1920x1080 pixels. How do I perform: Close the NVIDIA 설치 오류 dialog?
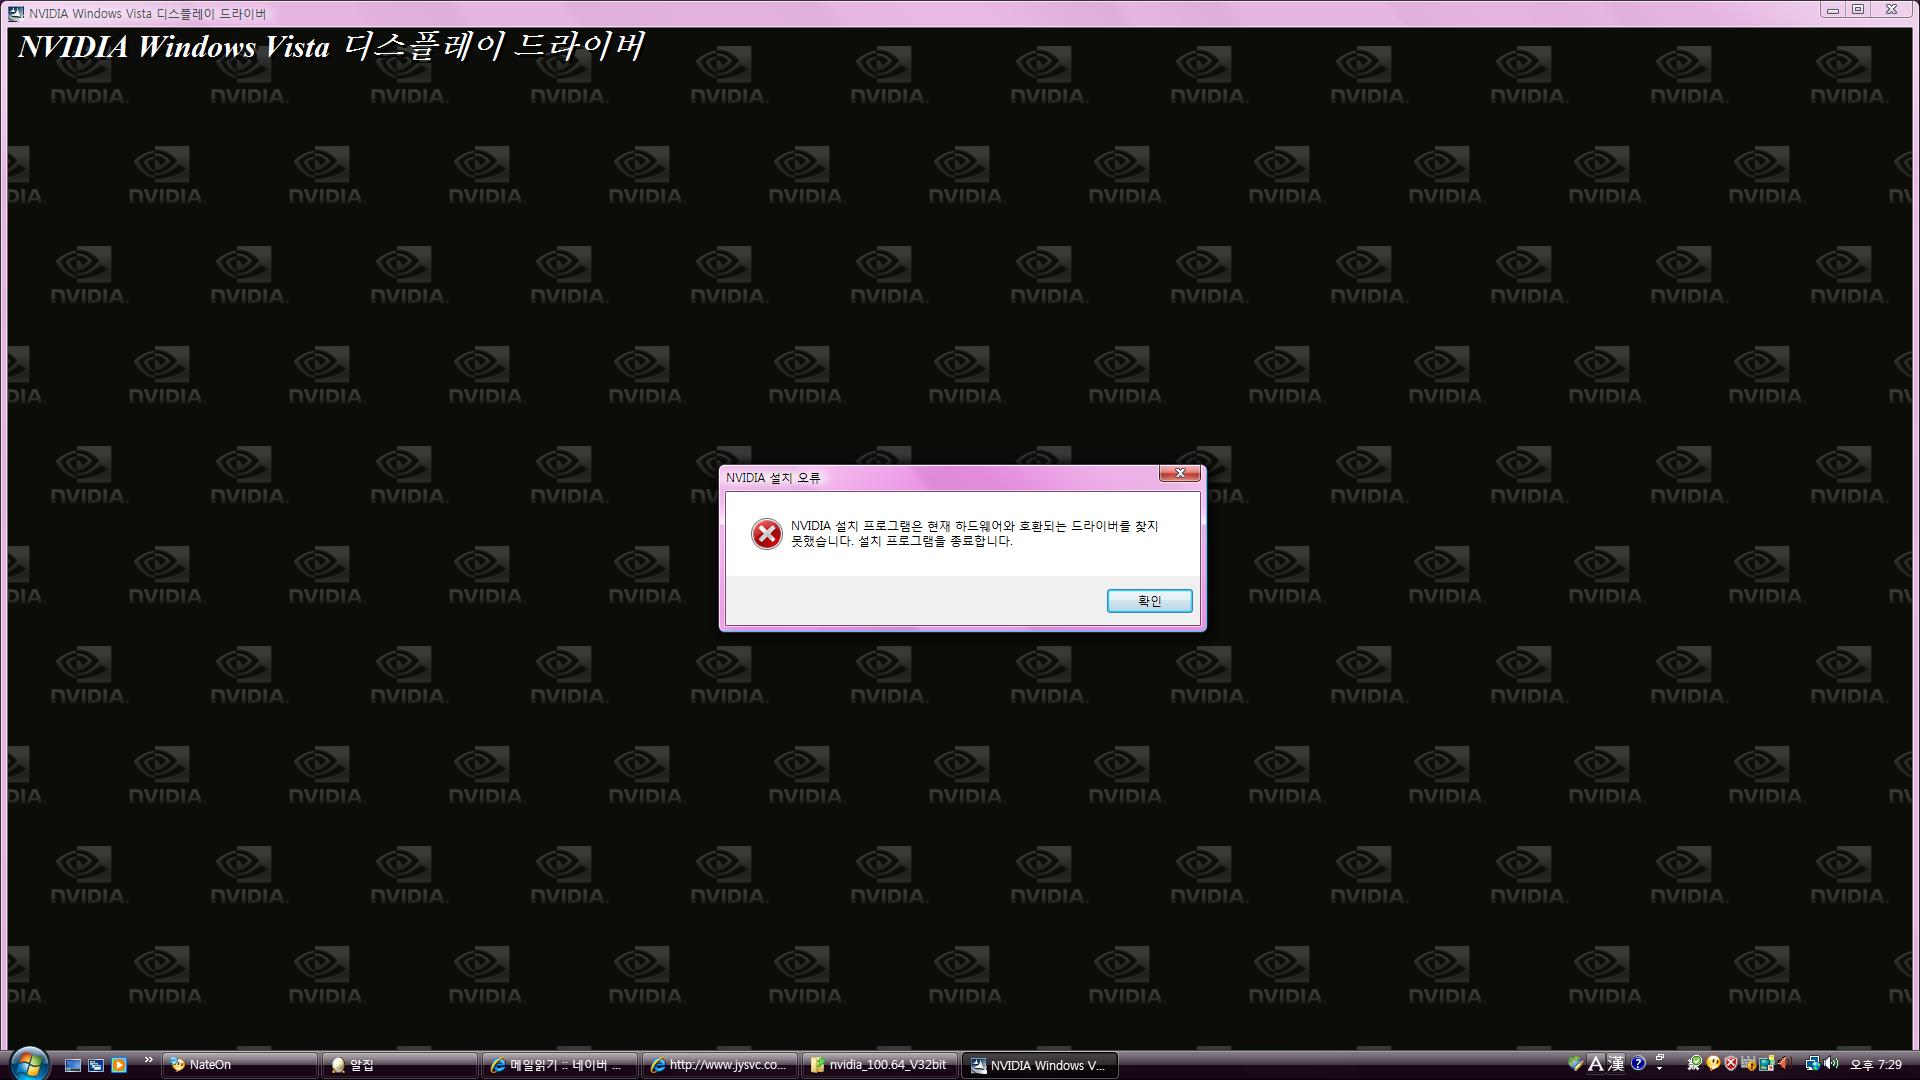pyautogui.click(x=1180, y=473)
